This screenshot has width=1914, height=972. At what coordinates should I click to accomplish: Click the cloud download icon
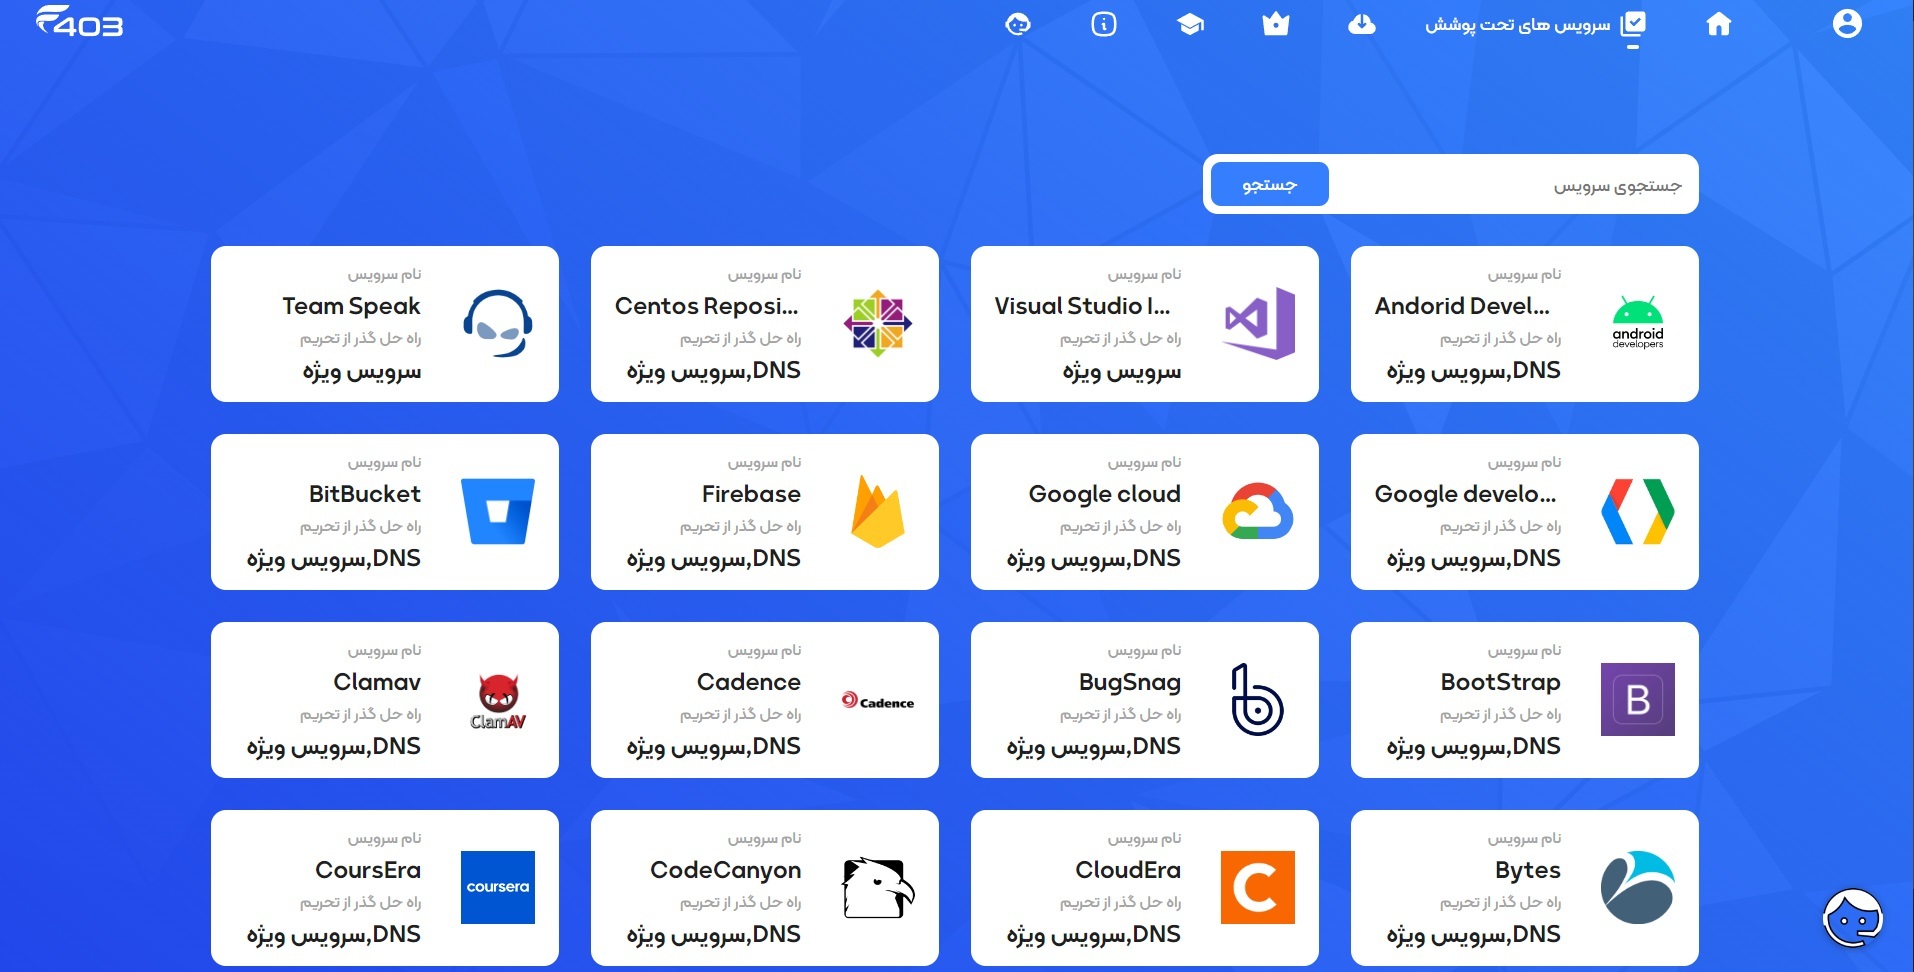1361,24
